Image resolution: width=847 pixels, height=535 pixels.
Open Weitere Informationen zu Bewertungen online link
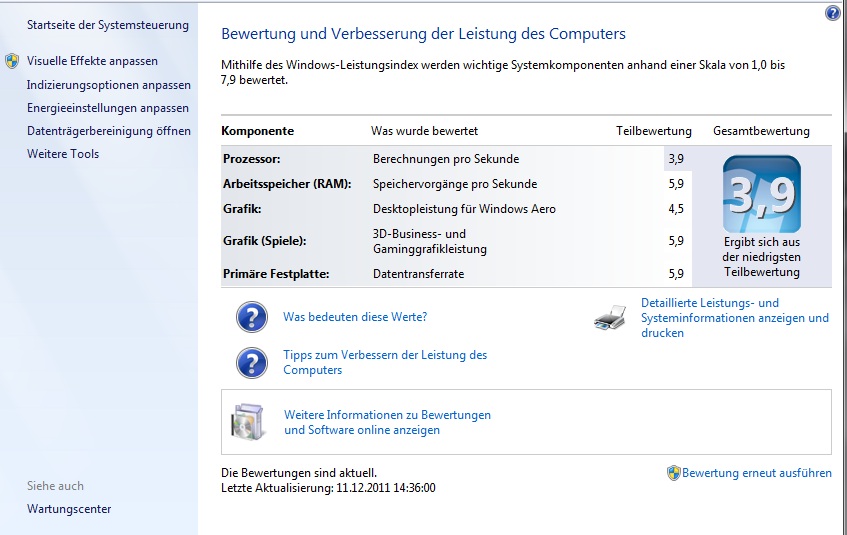387,422
